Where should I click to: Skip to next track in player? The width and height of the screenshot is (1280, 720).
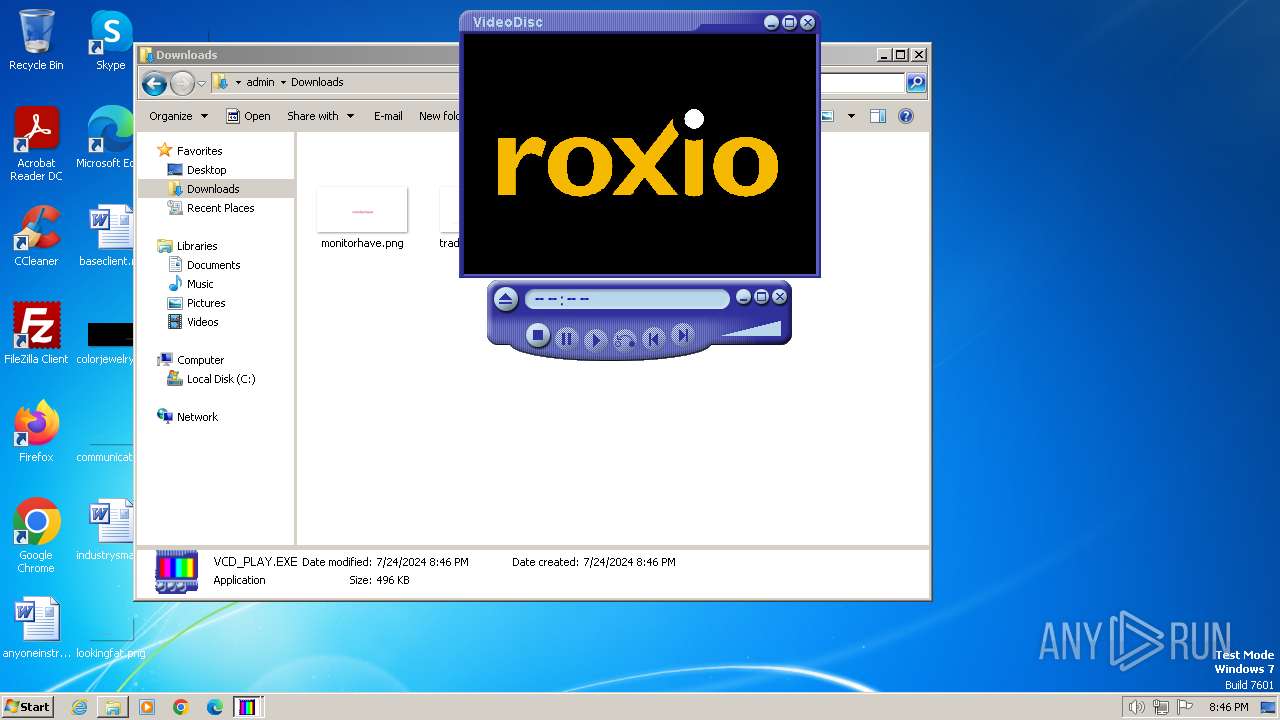click(682, 336)
